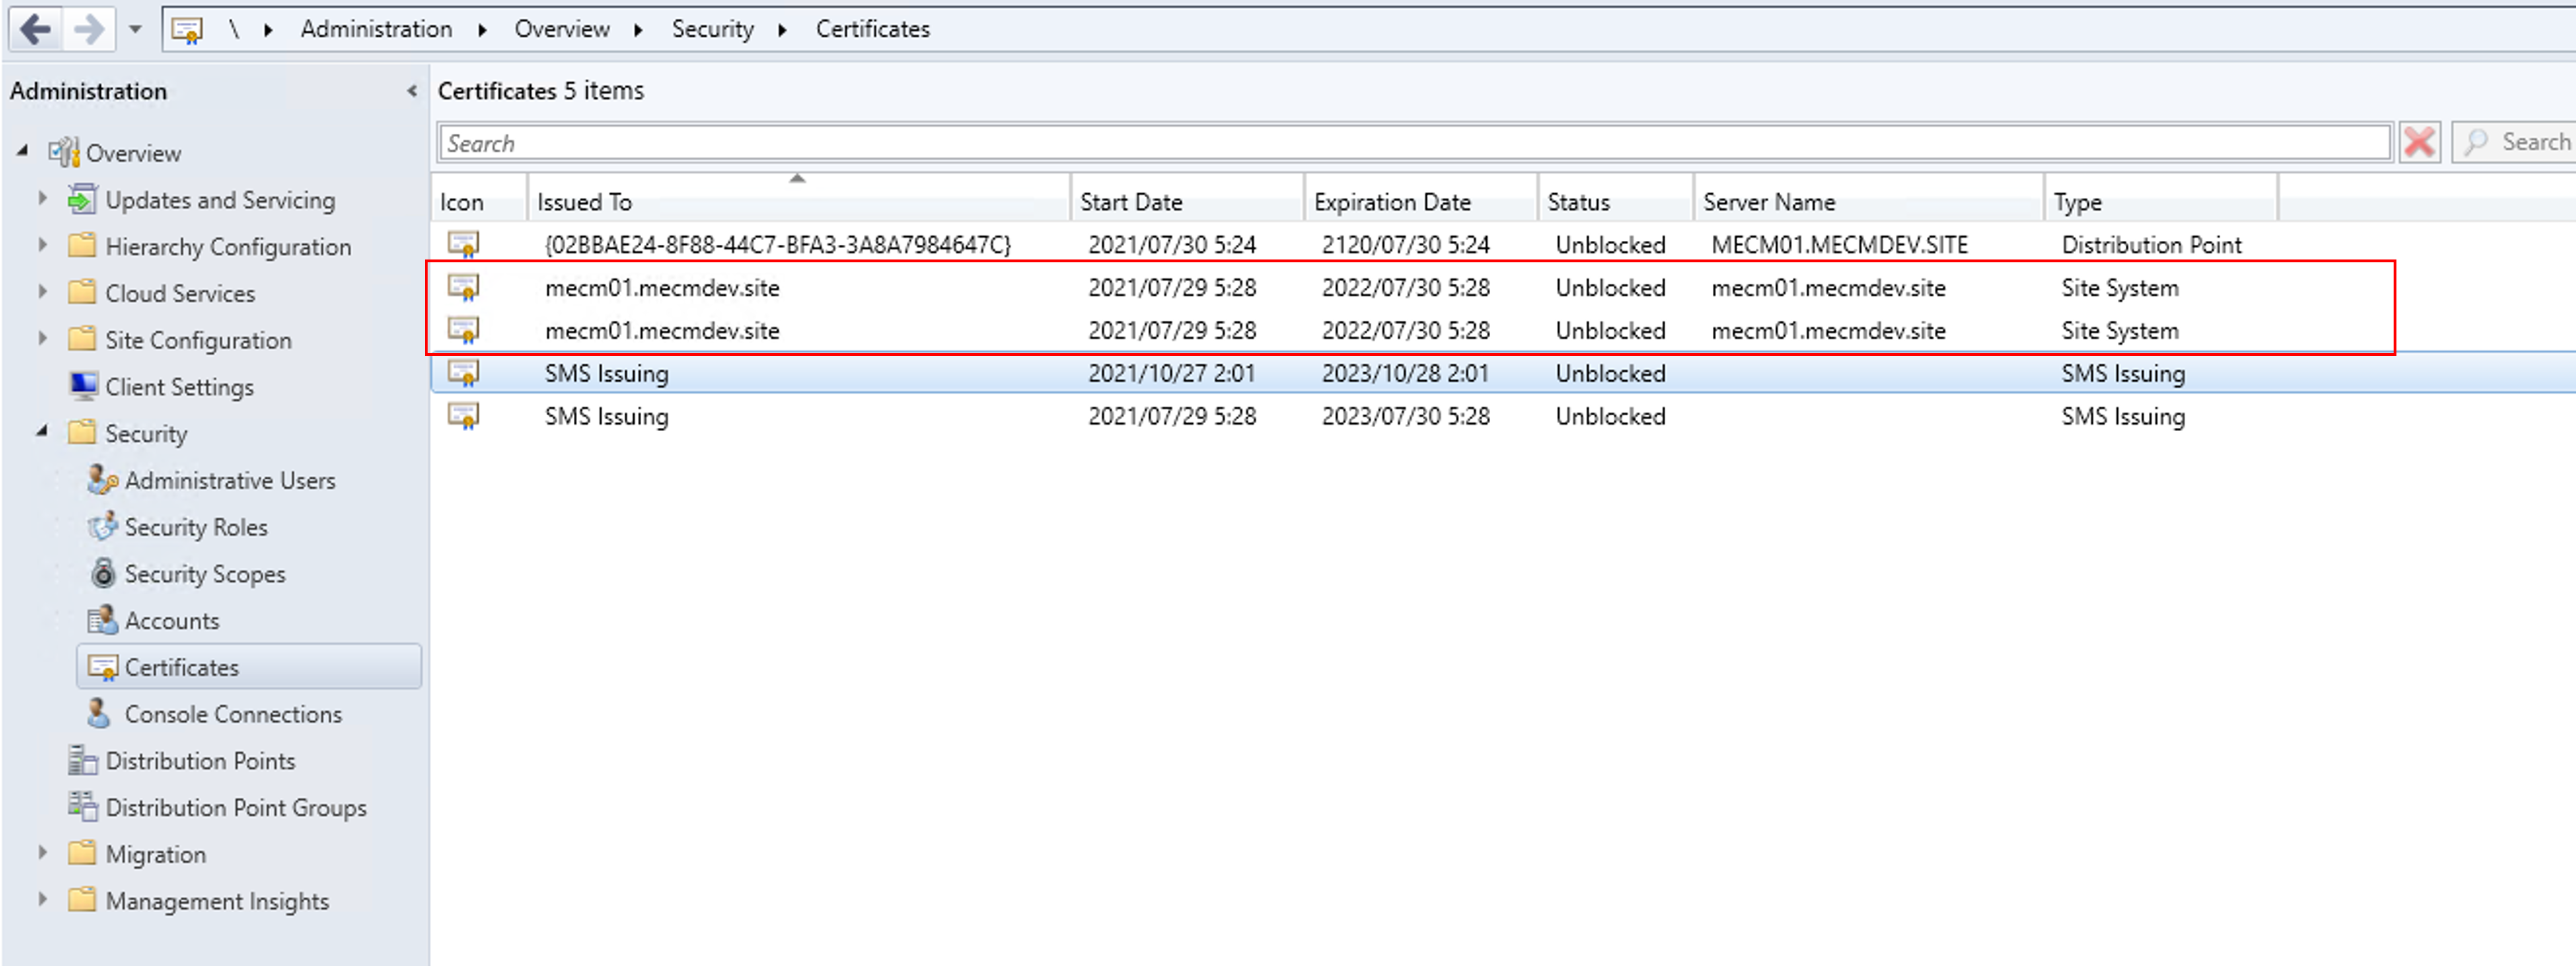2576x966 pixels.
Task: Click the Certificates node icon
Action: 103,667
